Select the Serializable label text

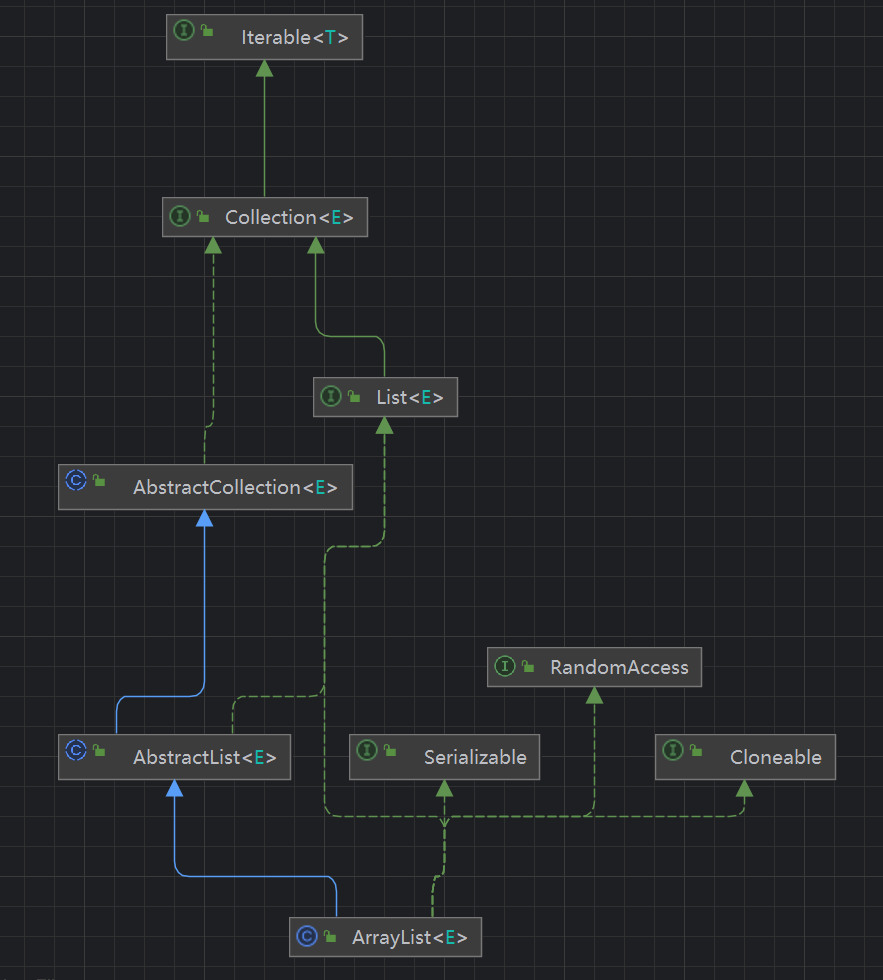pyautogui.click(x=475, y=758)
